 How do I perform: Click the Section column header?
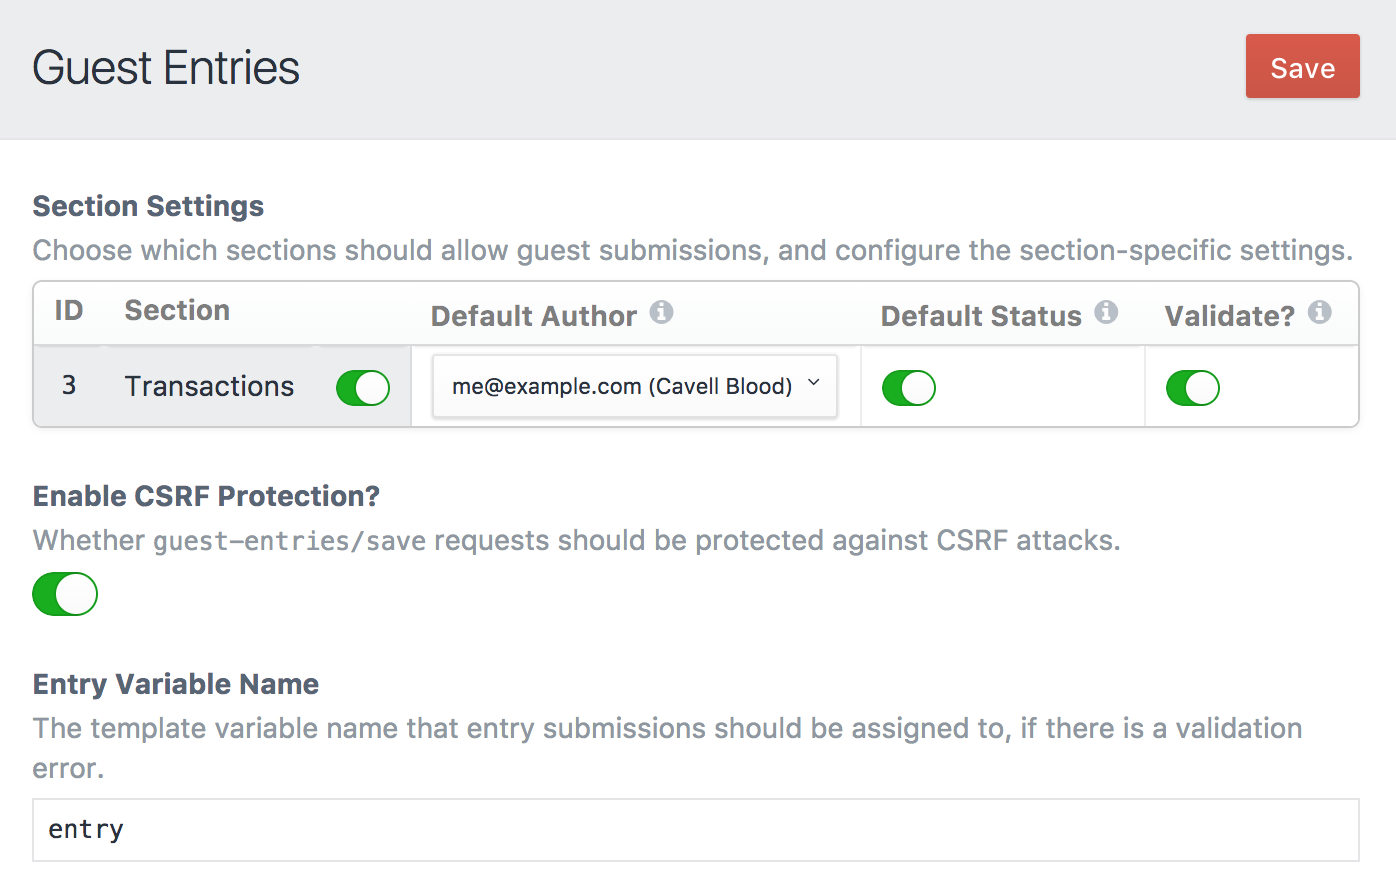coord(177,310)
